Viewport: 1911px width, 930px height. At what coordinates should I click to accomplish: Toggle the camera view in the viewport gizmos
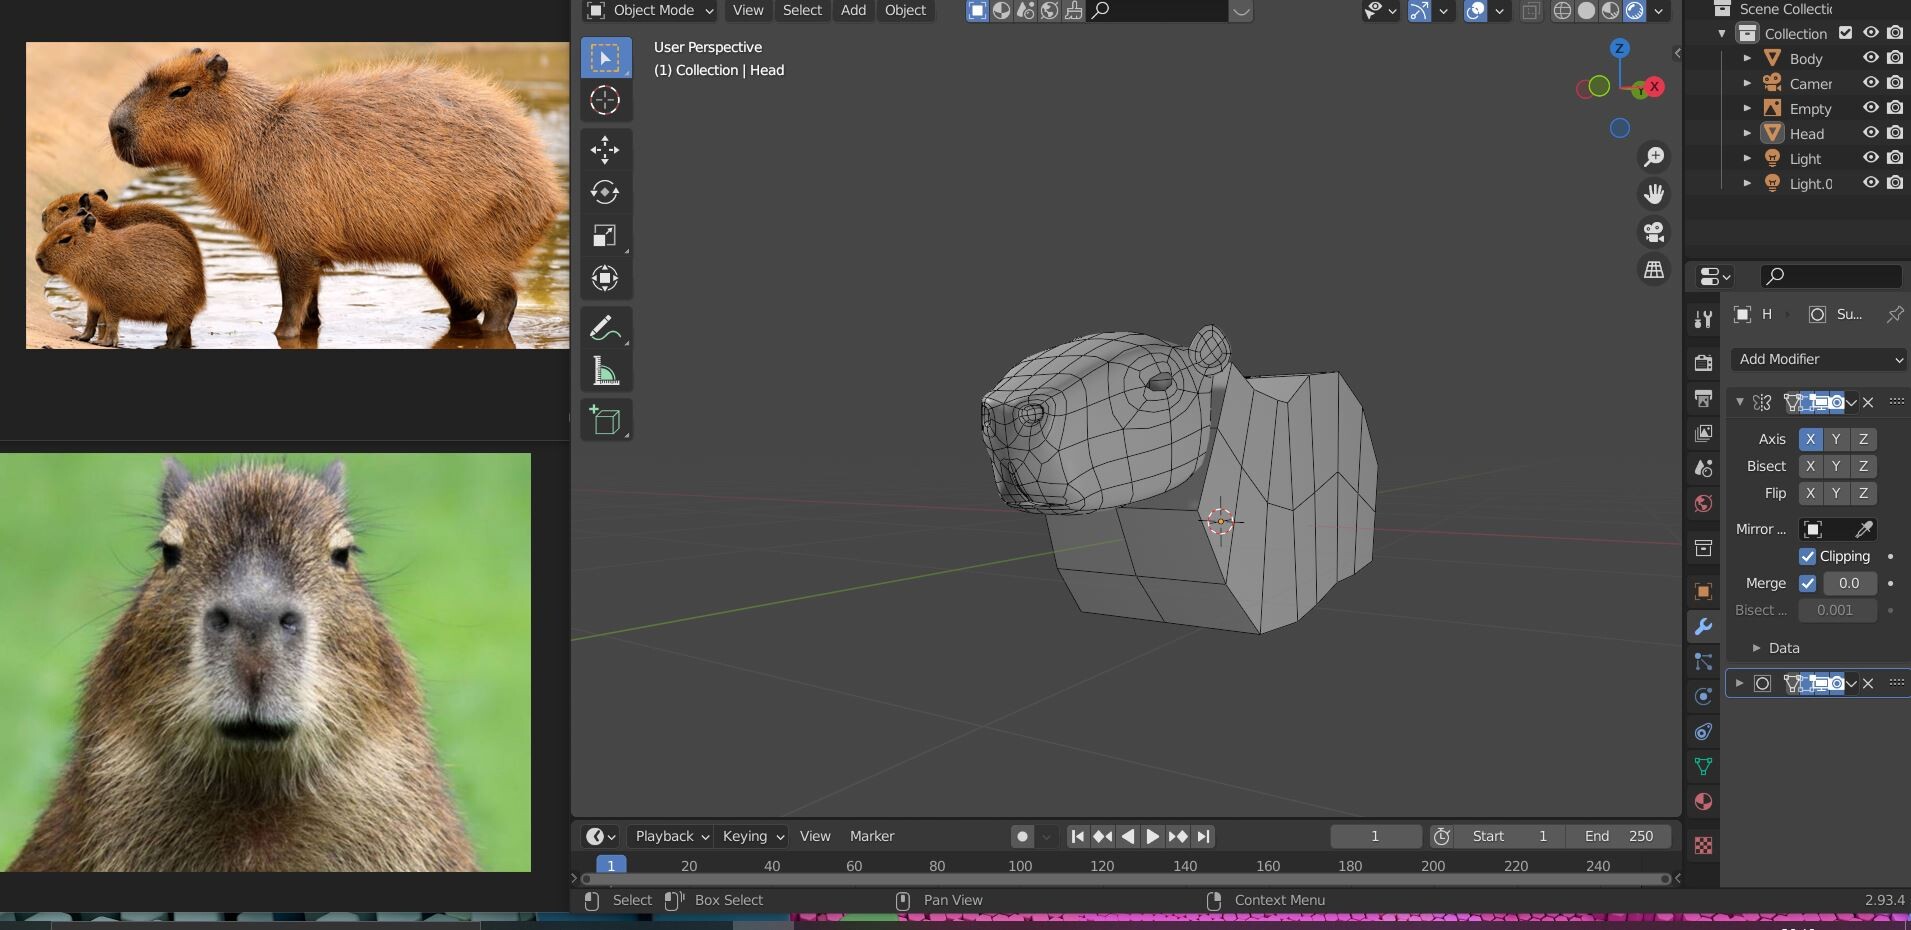[1654, 231]
